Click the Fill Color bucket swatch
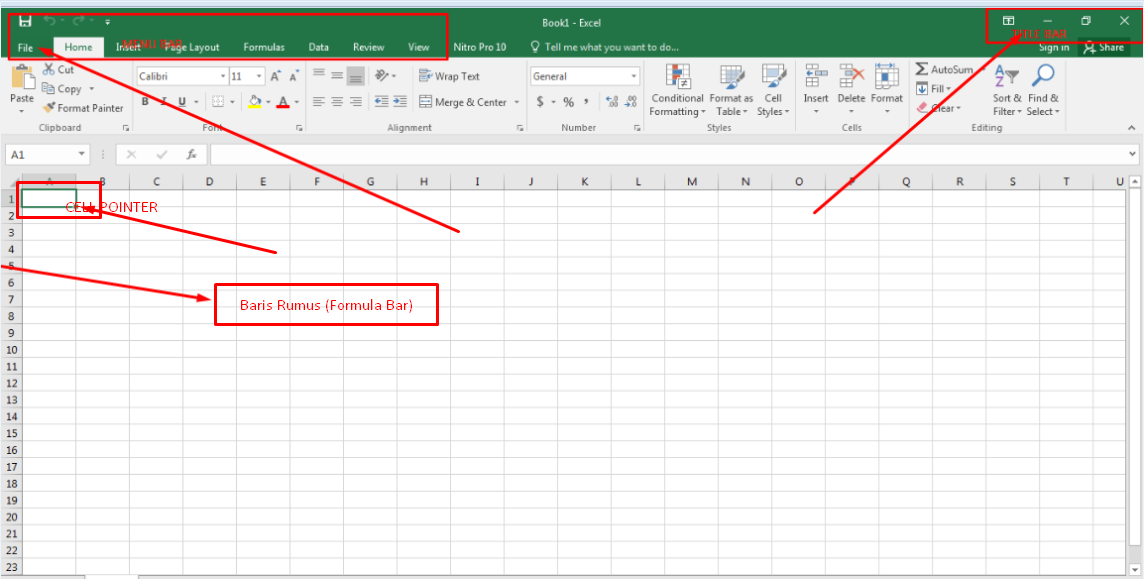Image resolution: width=1144 pixels, height=579 pixels. [255, 101]
